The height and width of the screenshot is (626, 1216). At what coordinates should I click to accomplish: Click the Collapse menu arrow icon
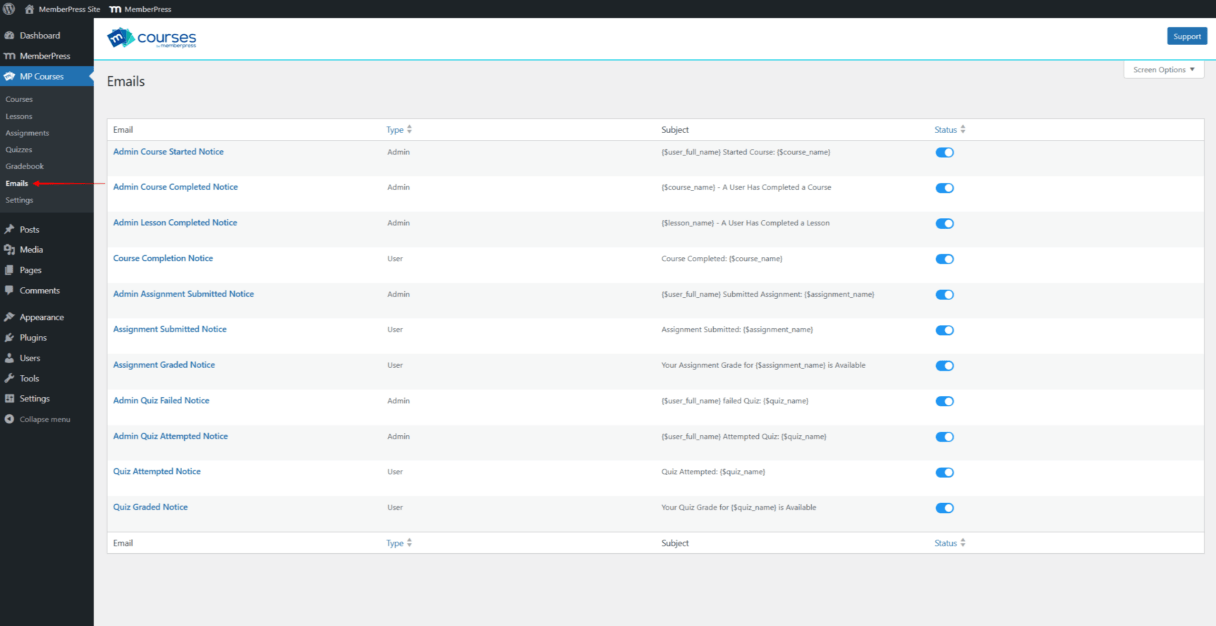pos(9,419)
